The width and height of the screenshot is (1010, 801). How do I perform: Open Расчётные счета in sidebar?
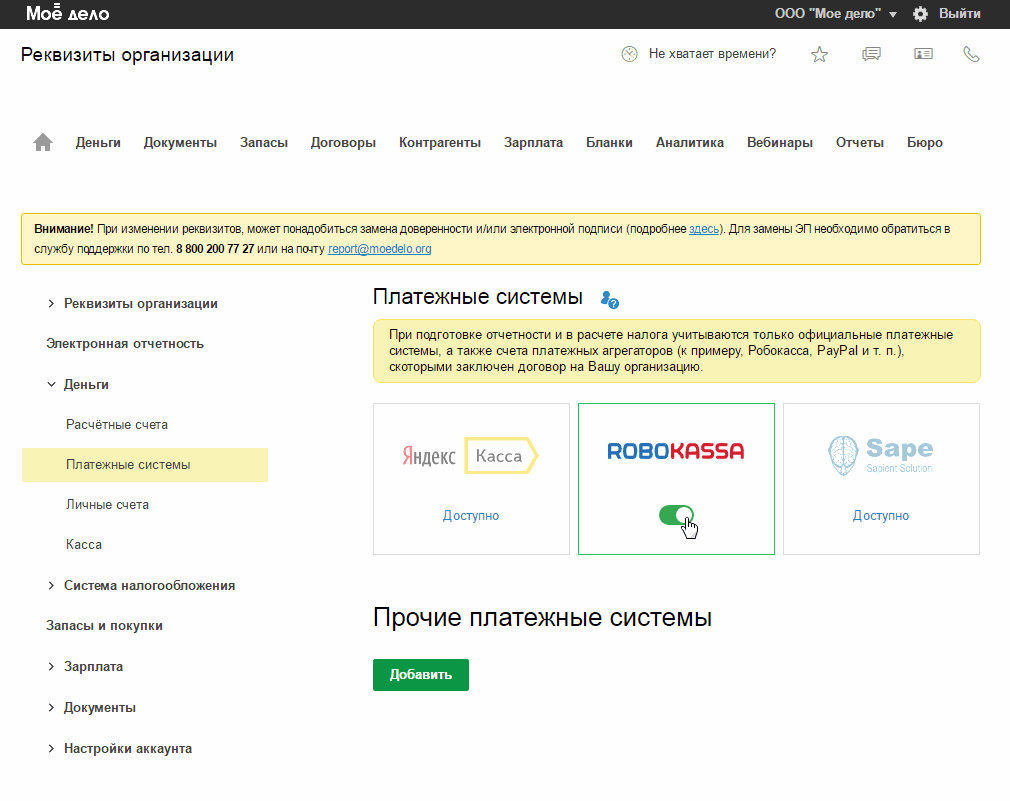coord(117,425)
